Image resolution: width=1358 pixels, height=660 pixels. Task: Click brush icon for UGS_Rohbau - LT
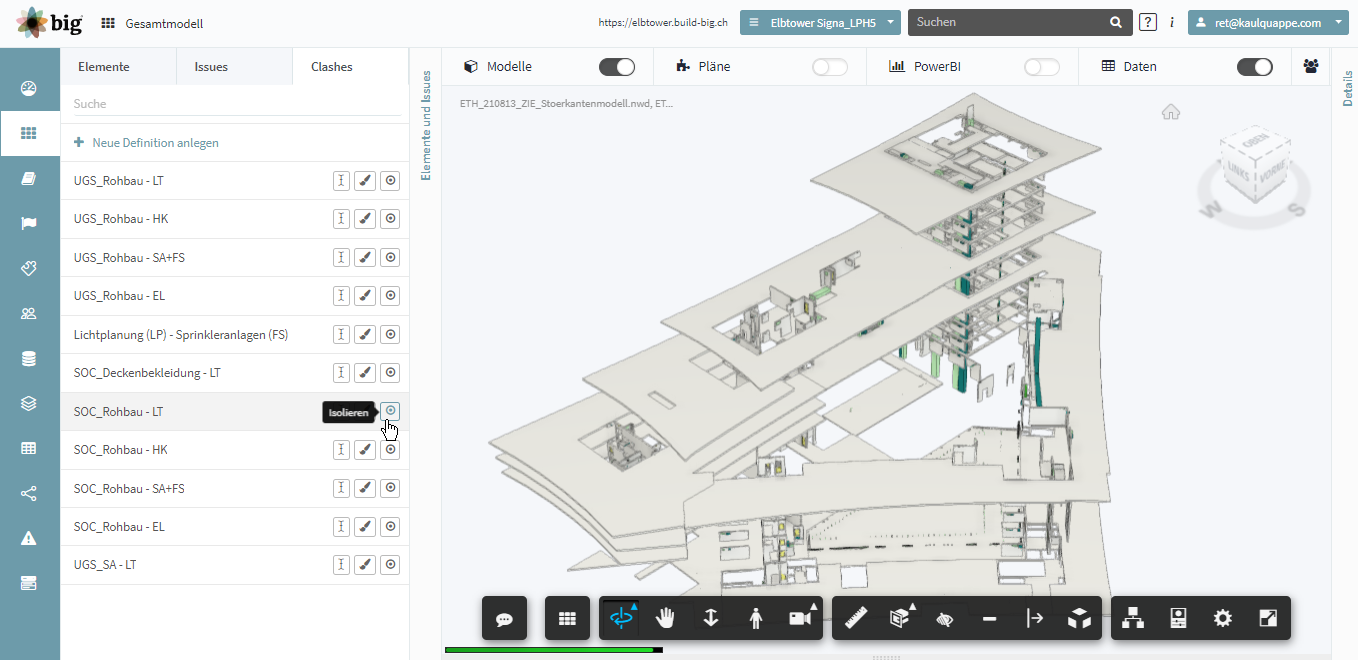pyautogui.click(x=366, y=180)
